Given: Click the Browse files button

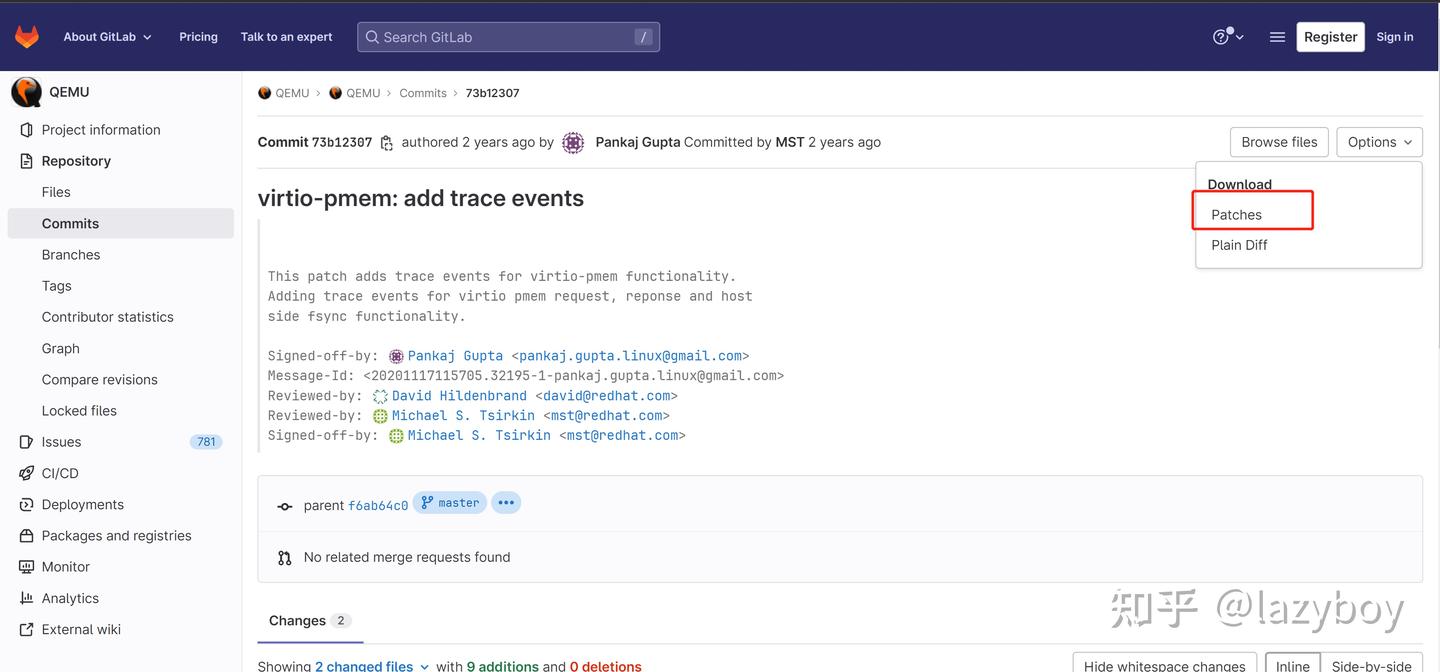Looking at the screenshot, I should point(1279,142).
